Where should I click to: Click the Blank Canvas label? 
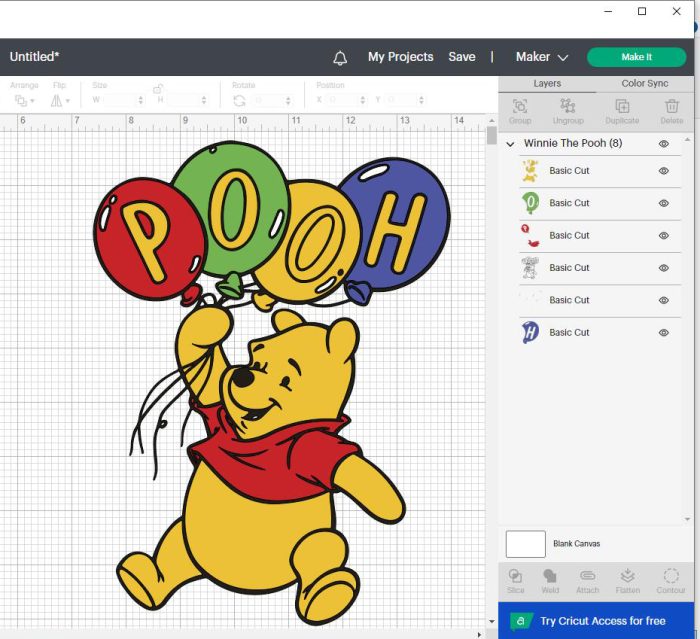(x=576, y=544)
